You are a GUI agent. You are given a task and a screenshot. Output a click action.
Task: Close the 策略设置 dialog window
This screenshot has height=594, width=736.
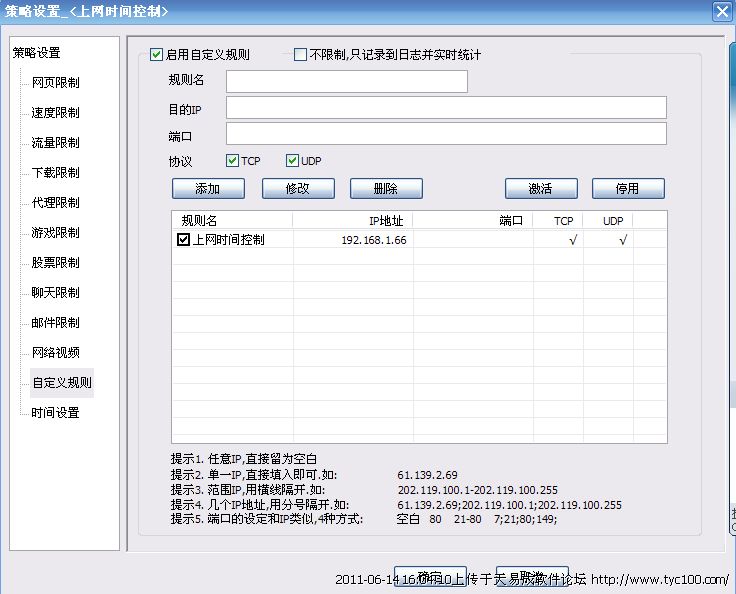(721, 11)
